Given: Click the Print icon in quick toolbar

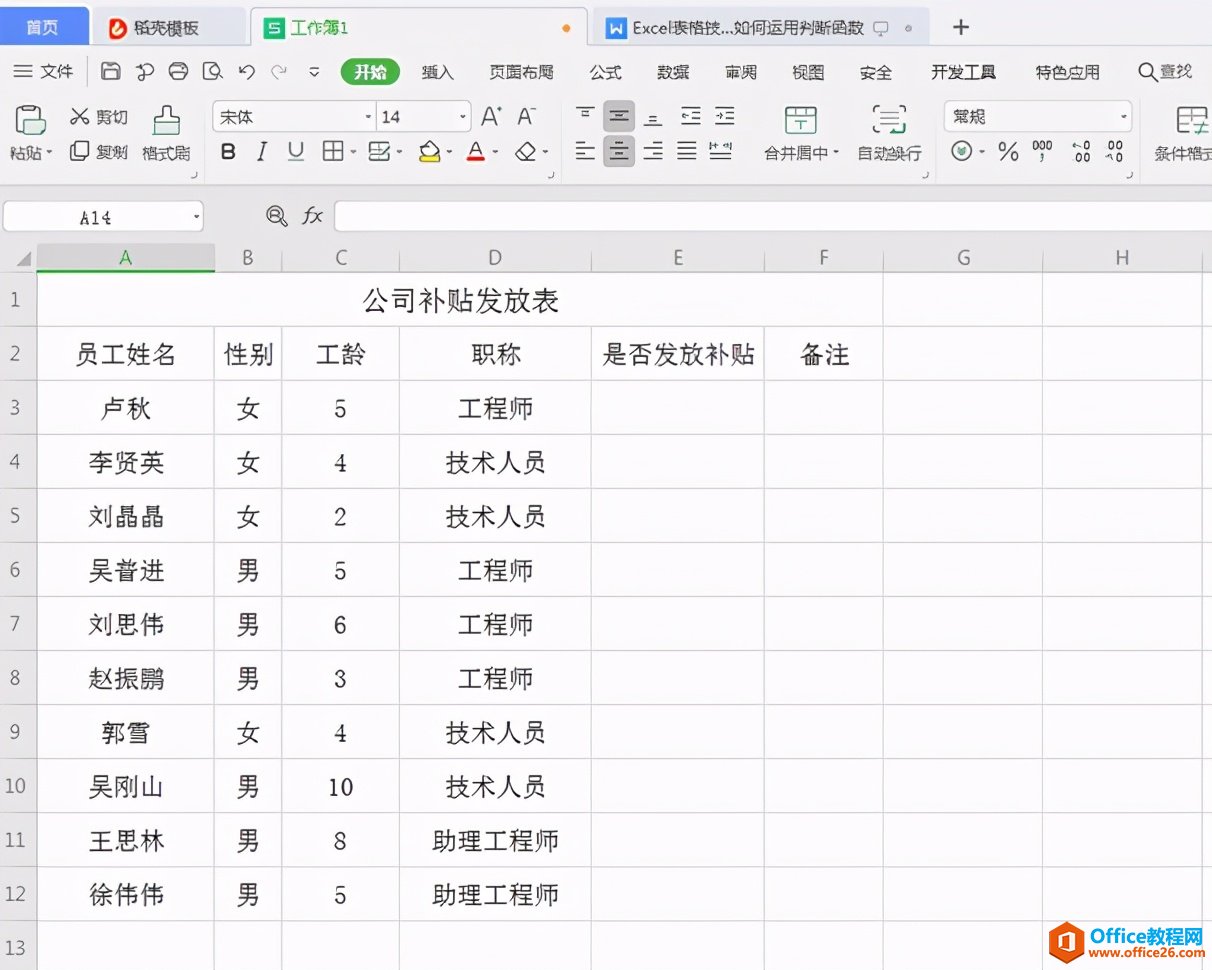Looking at the screenshot, I should pyautogui.click(x=178, y=72).
